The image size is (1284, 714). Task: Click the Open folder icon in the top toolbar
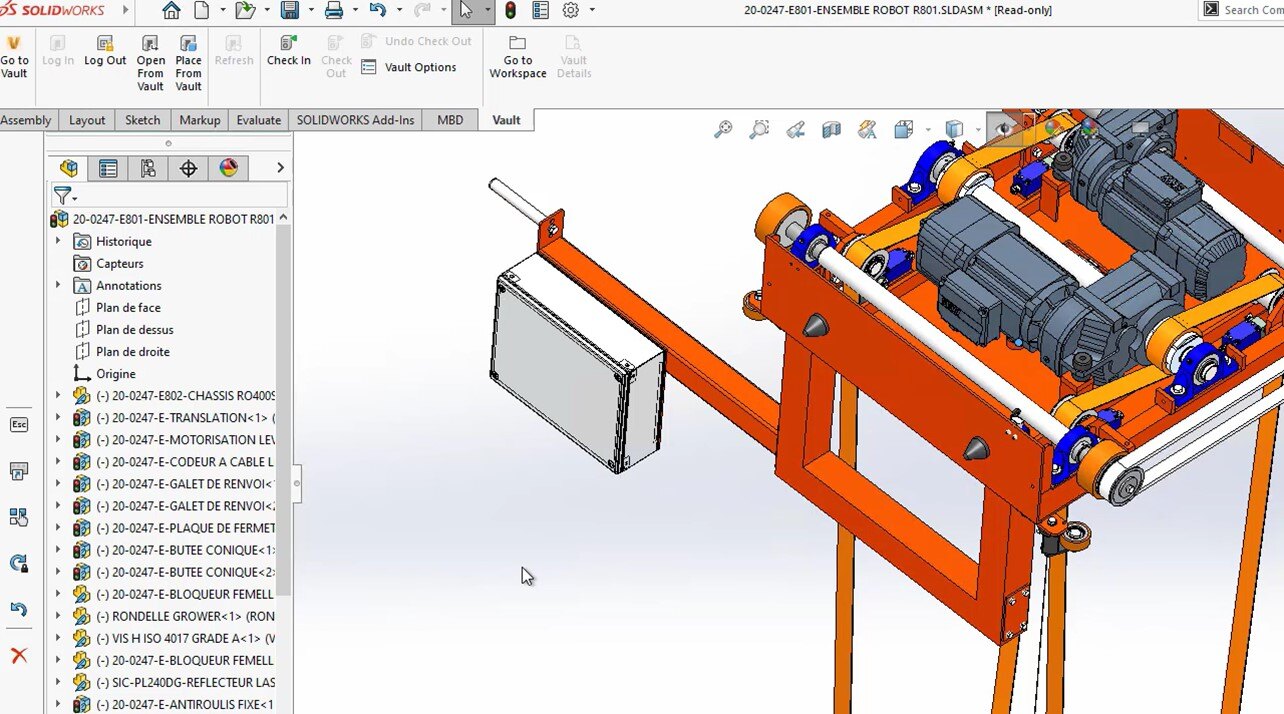tap(244, 11)
